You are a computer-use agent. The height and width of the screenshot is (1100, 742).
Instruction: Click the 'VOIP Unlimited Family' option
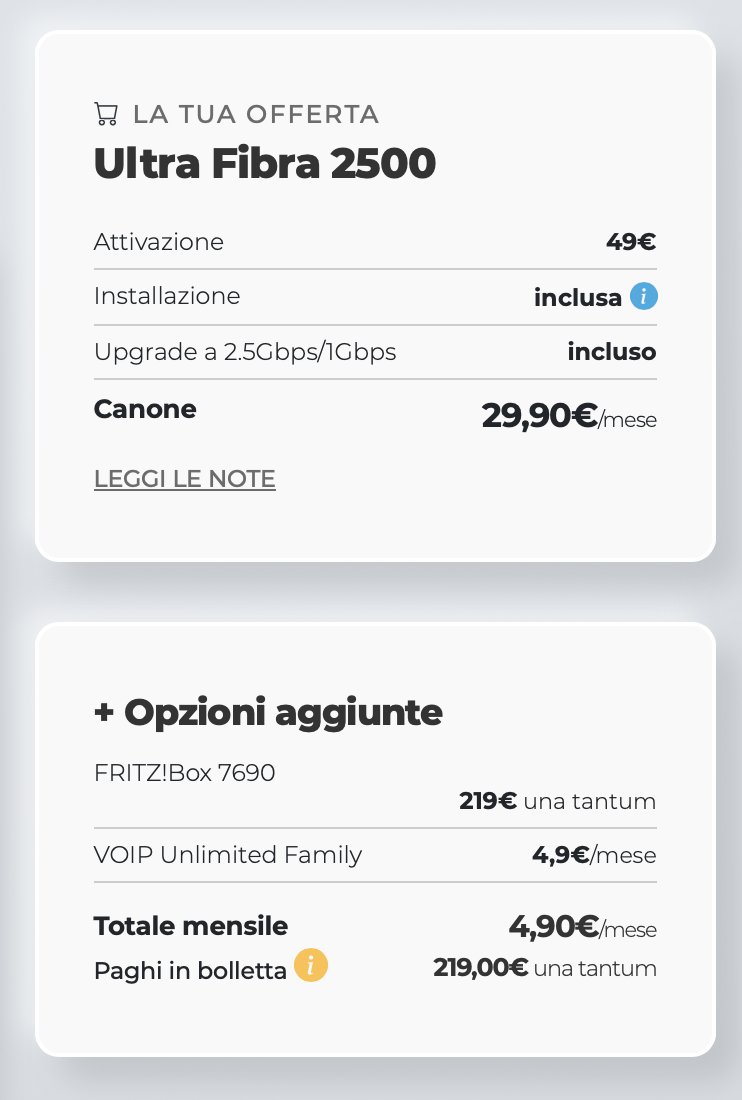[228, 855]
